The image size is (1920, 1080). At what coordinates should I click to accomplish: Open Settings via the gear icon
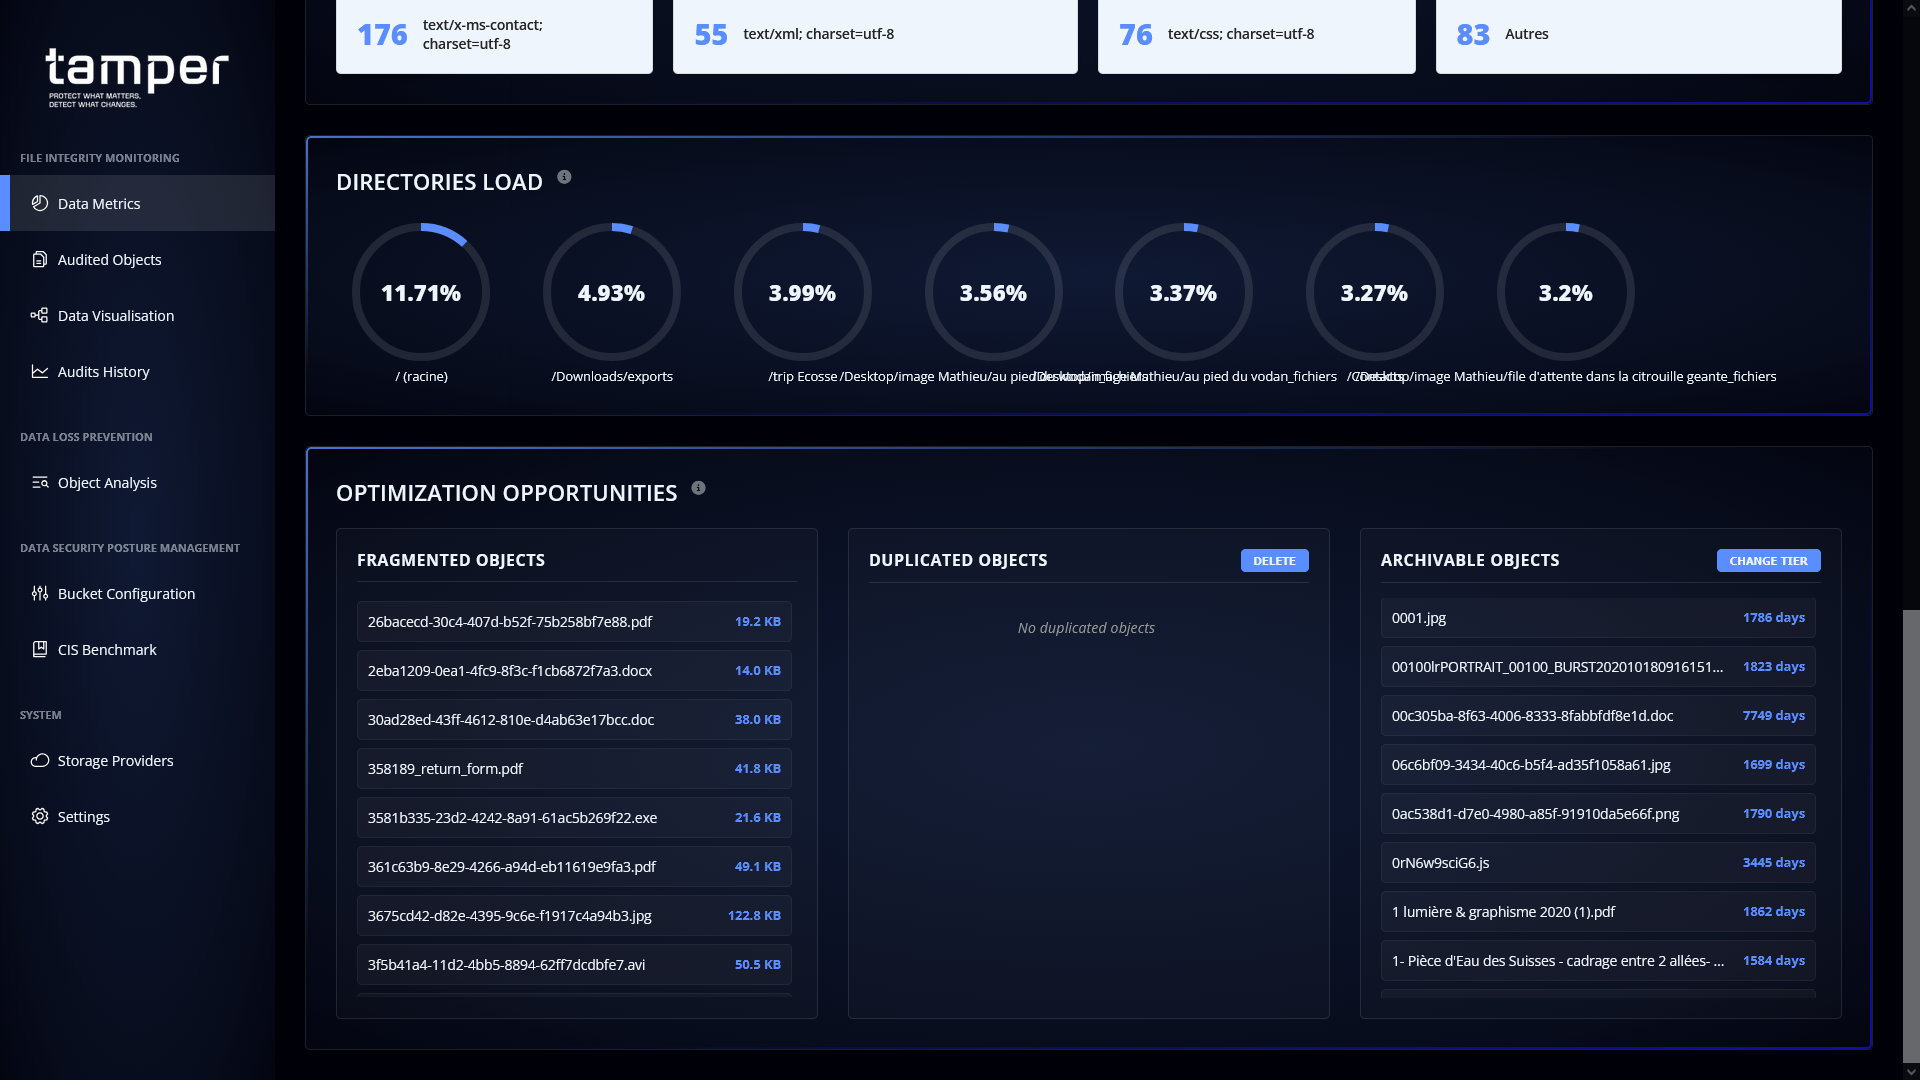pyautogui.click(x=40, y=816)
